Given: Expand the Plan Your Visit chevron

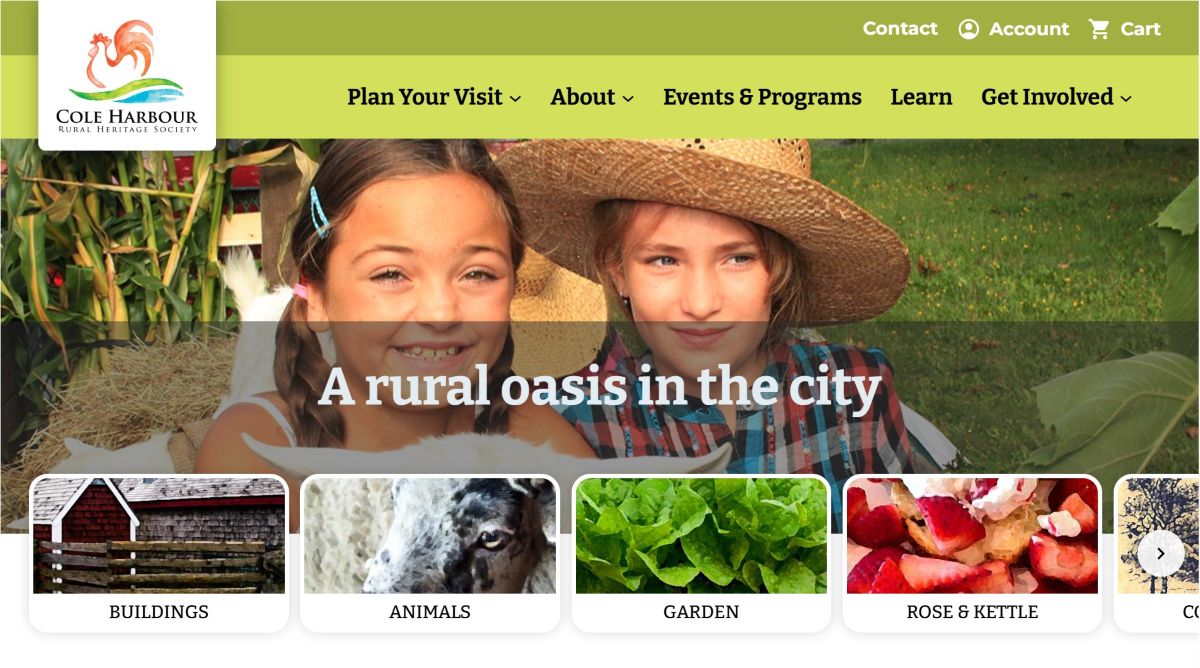Looking at the screenshot, I should (x=515, y=98).
